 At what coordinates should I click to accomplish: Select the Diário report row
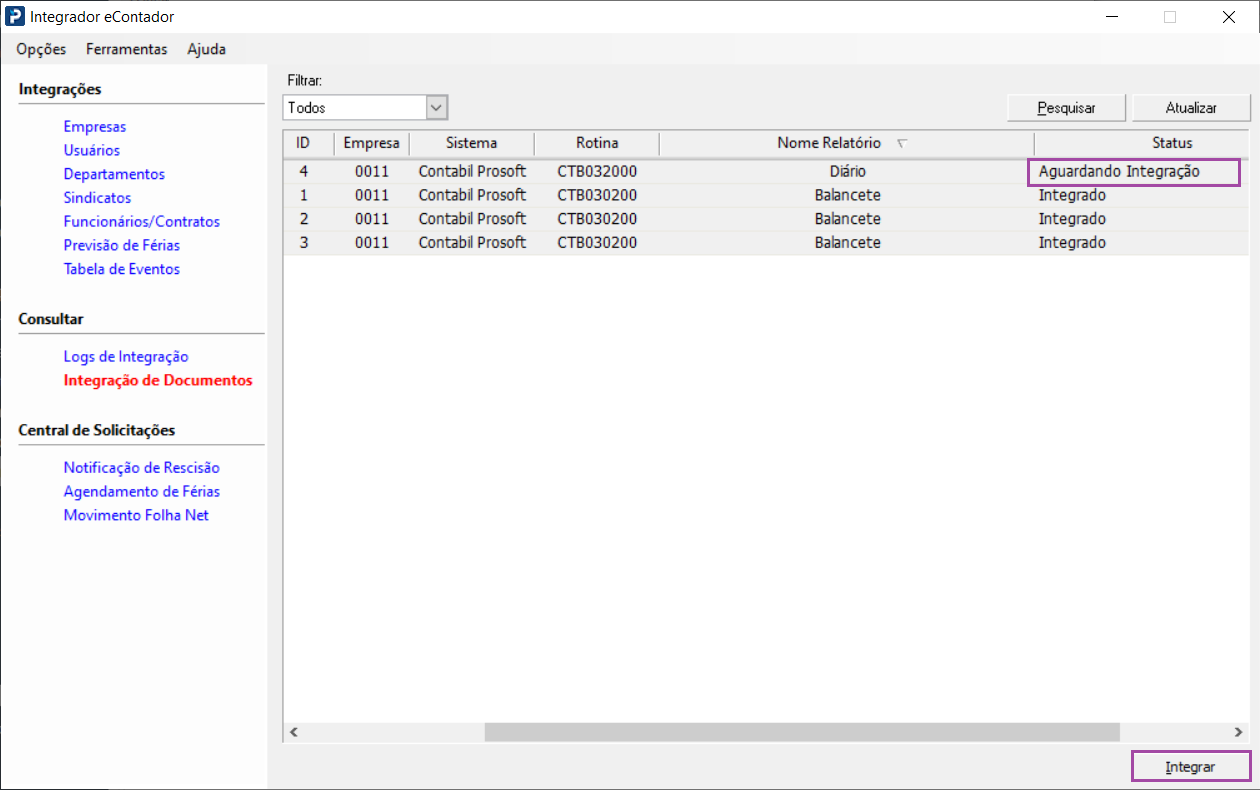click(846, 172)
